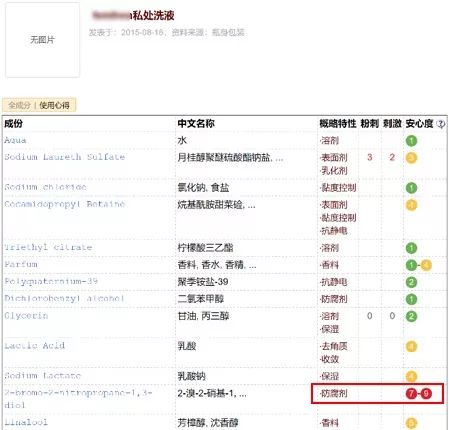The width and height of the screenshot is (449, 430).
Task: Click the 保湿 property in Glycerin row
Action: pos(329,329)
